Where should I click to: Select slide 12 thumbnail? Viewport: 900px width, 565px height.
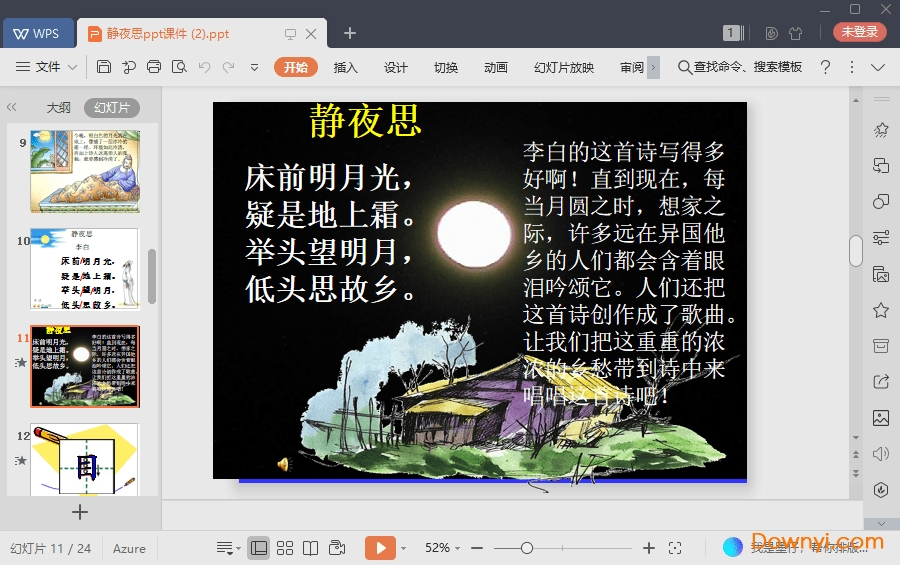click(x=85, y=459)
